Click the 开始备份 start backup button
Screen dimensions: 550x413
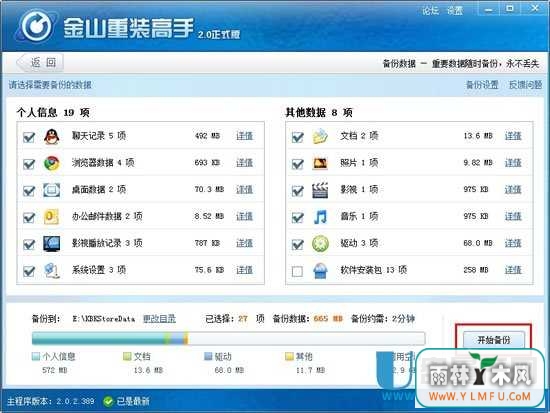494,339
